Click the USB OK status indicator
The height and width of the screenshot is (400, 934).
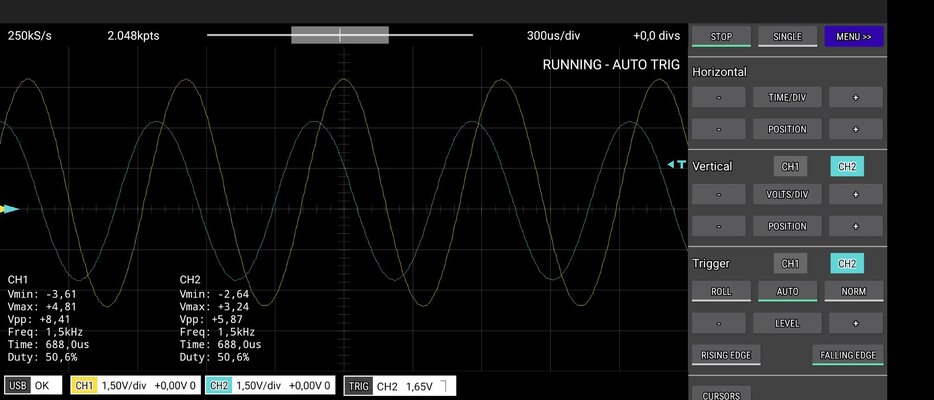coord(33,386)
